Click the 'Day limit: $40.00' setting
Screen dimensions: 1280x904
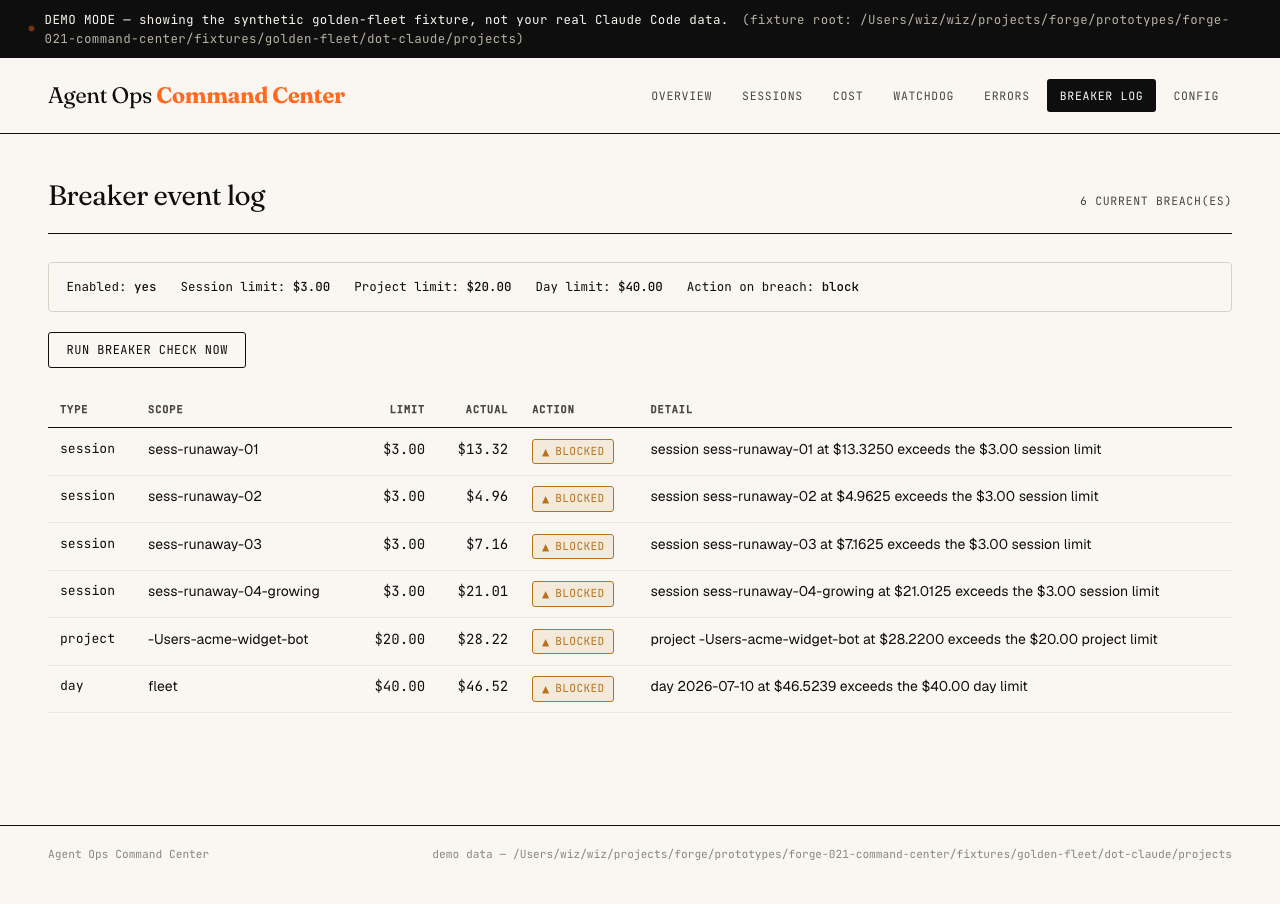[599, 287]
